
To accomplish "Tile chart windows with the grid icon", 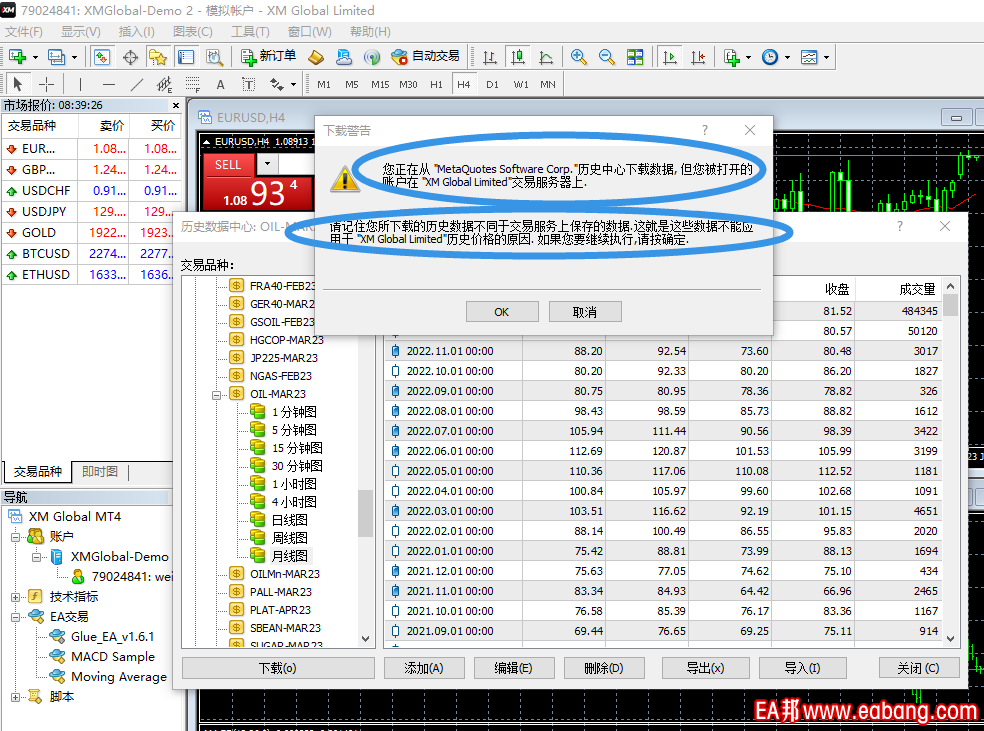I will tap(635, 57).
